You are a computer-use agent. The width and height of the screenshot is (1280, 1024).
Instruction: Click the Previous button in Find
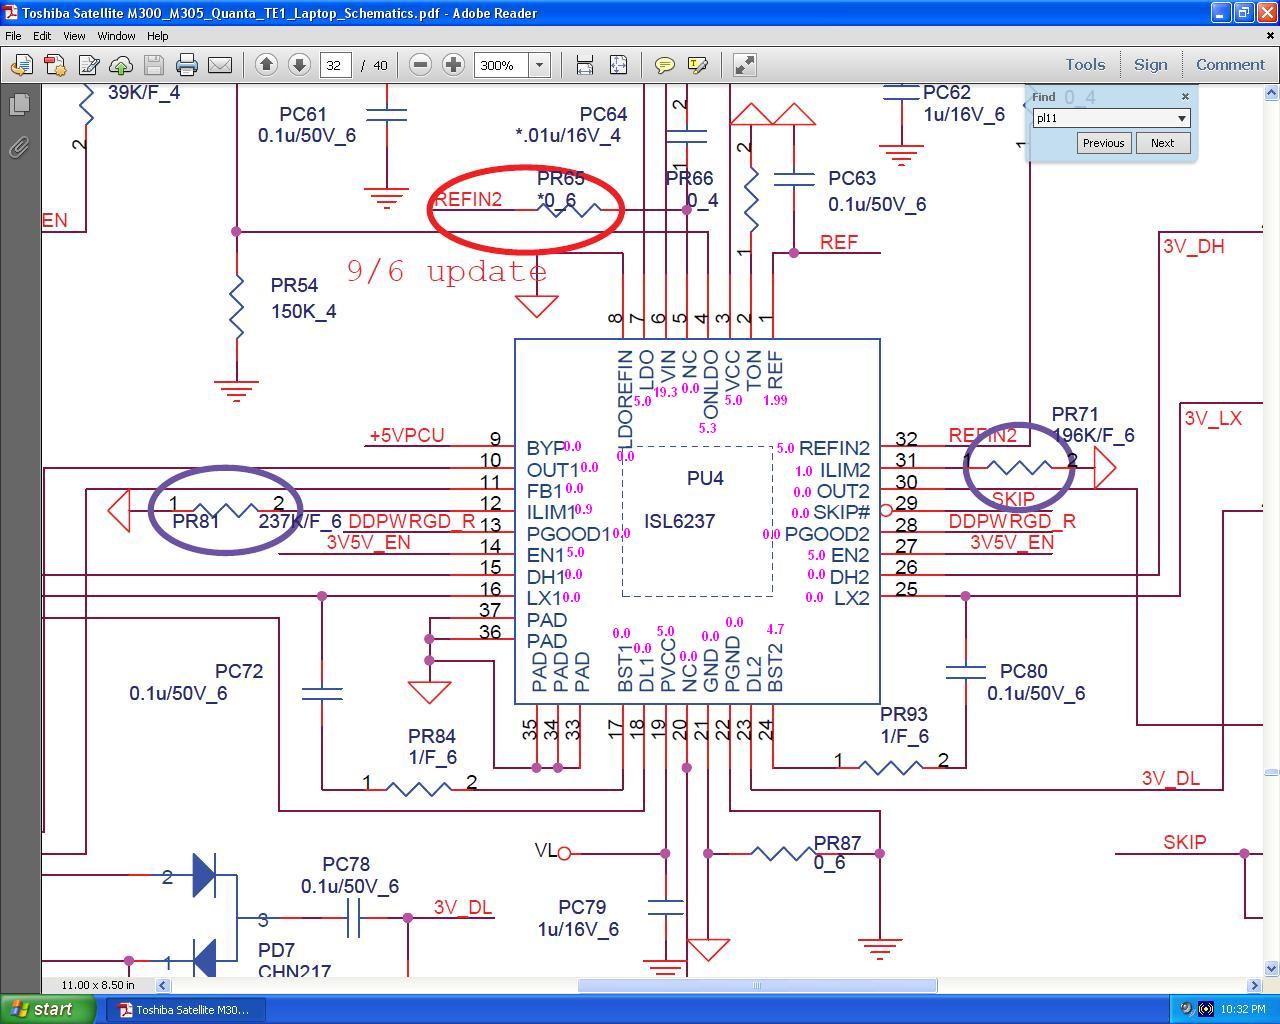coord(1103,143)
